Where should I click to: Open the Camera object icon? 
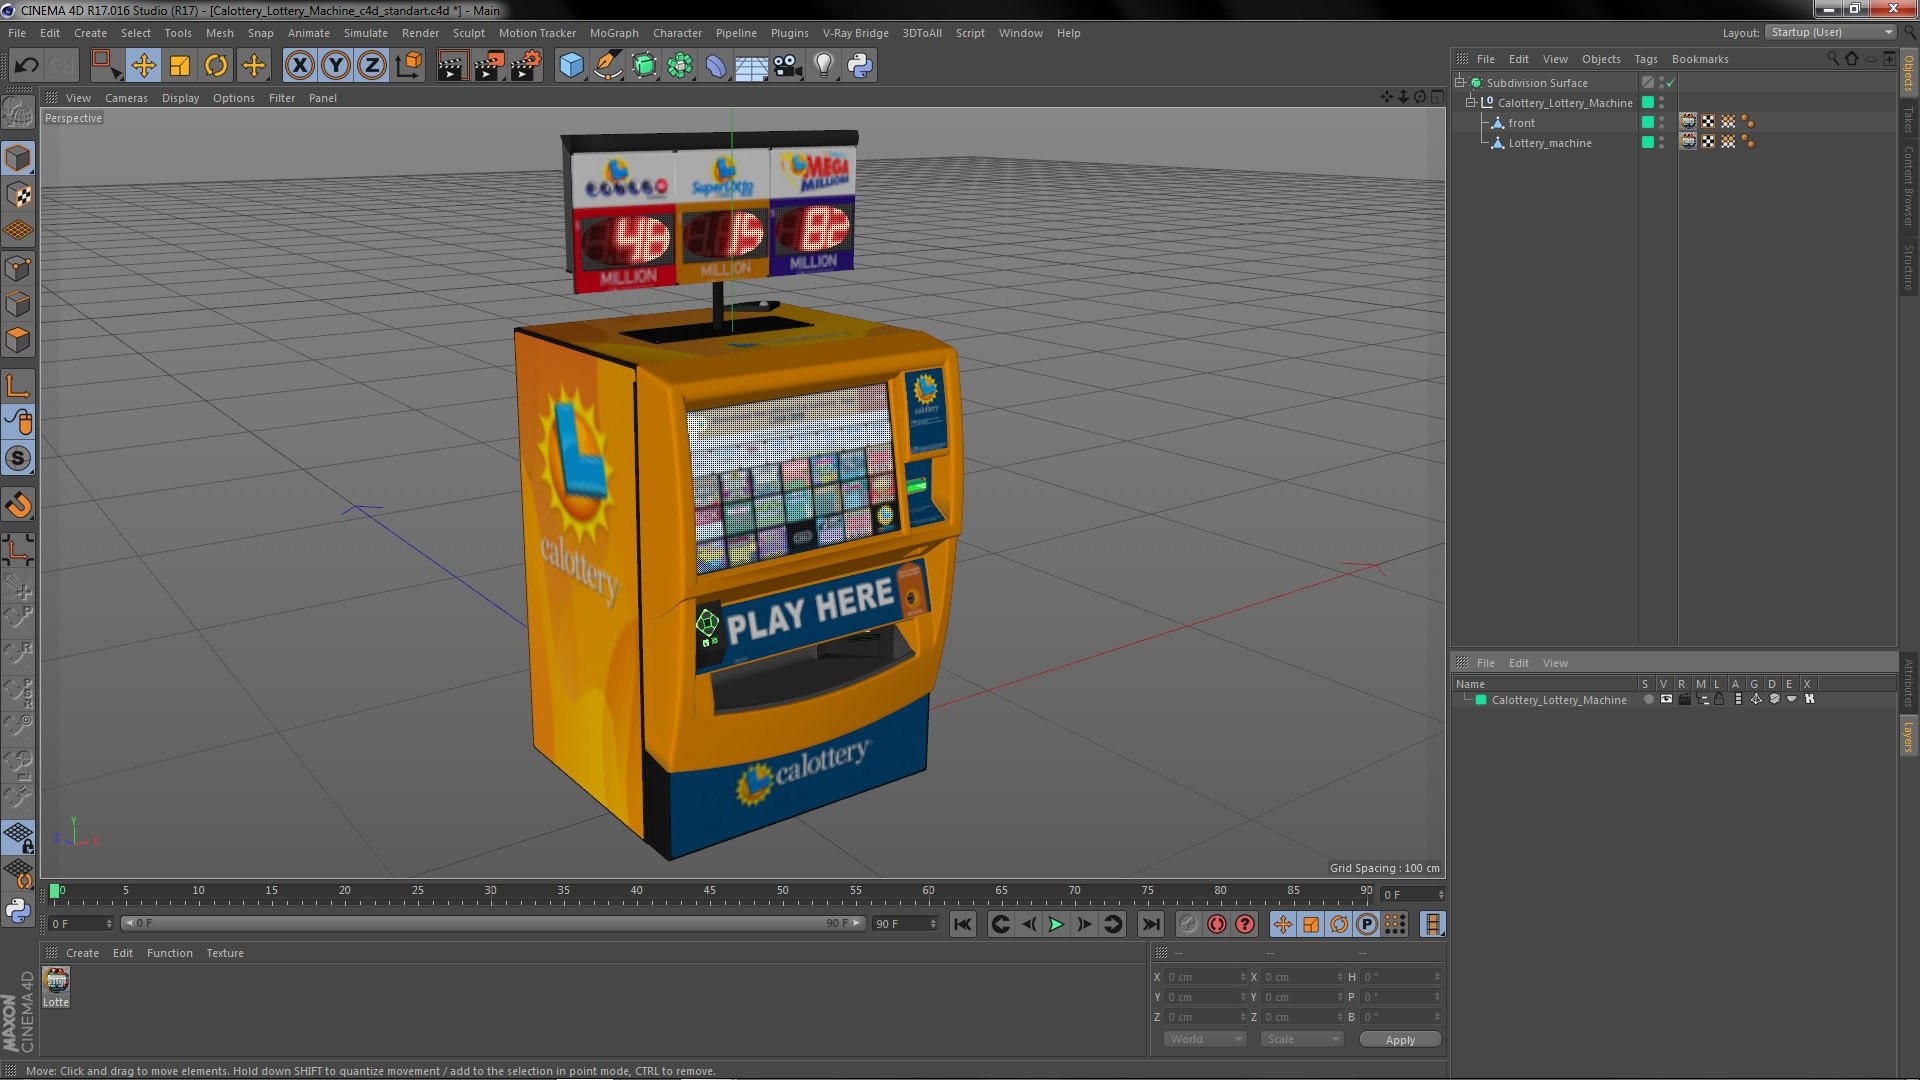click(787, 66)
